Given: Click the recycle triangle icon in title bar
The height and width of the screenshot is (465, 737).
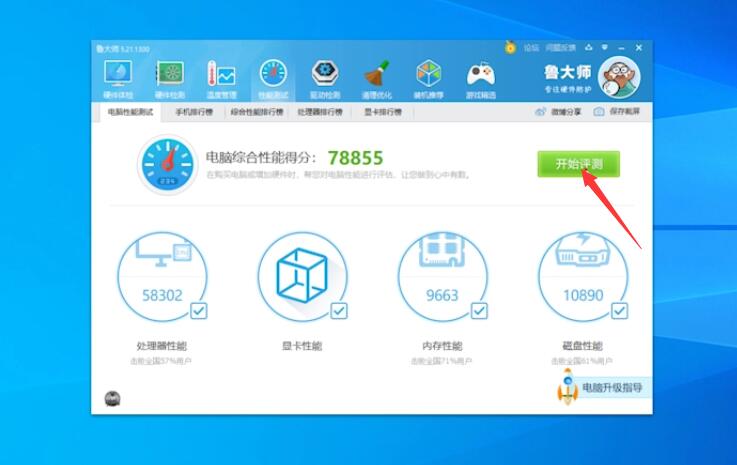Looking at the screenshot, I should click(588, 47).
